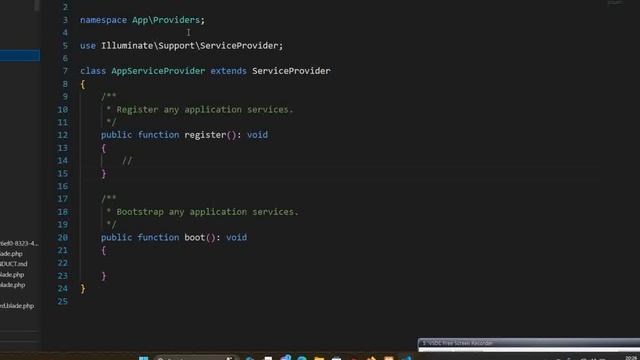Click void return type of register()
Viewport: 640px width, 360px height.
258,135
